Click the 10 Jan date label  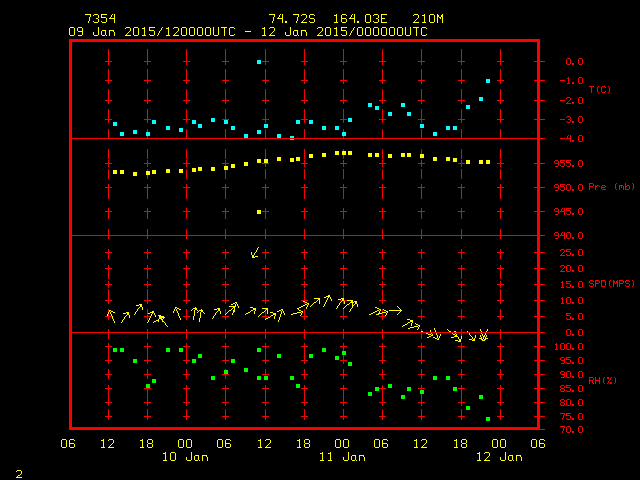coord(185,457)
